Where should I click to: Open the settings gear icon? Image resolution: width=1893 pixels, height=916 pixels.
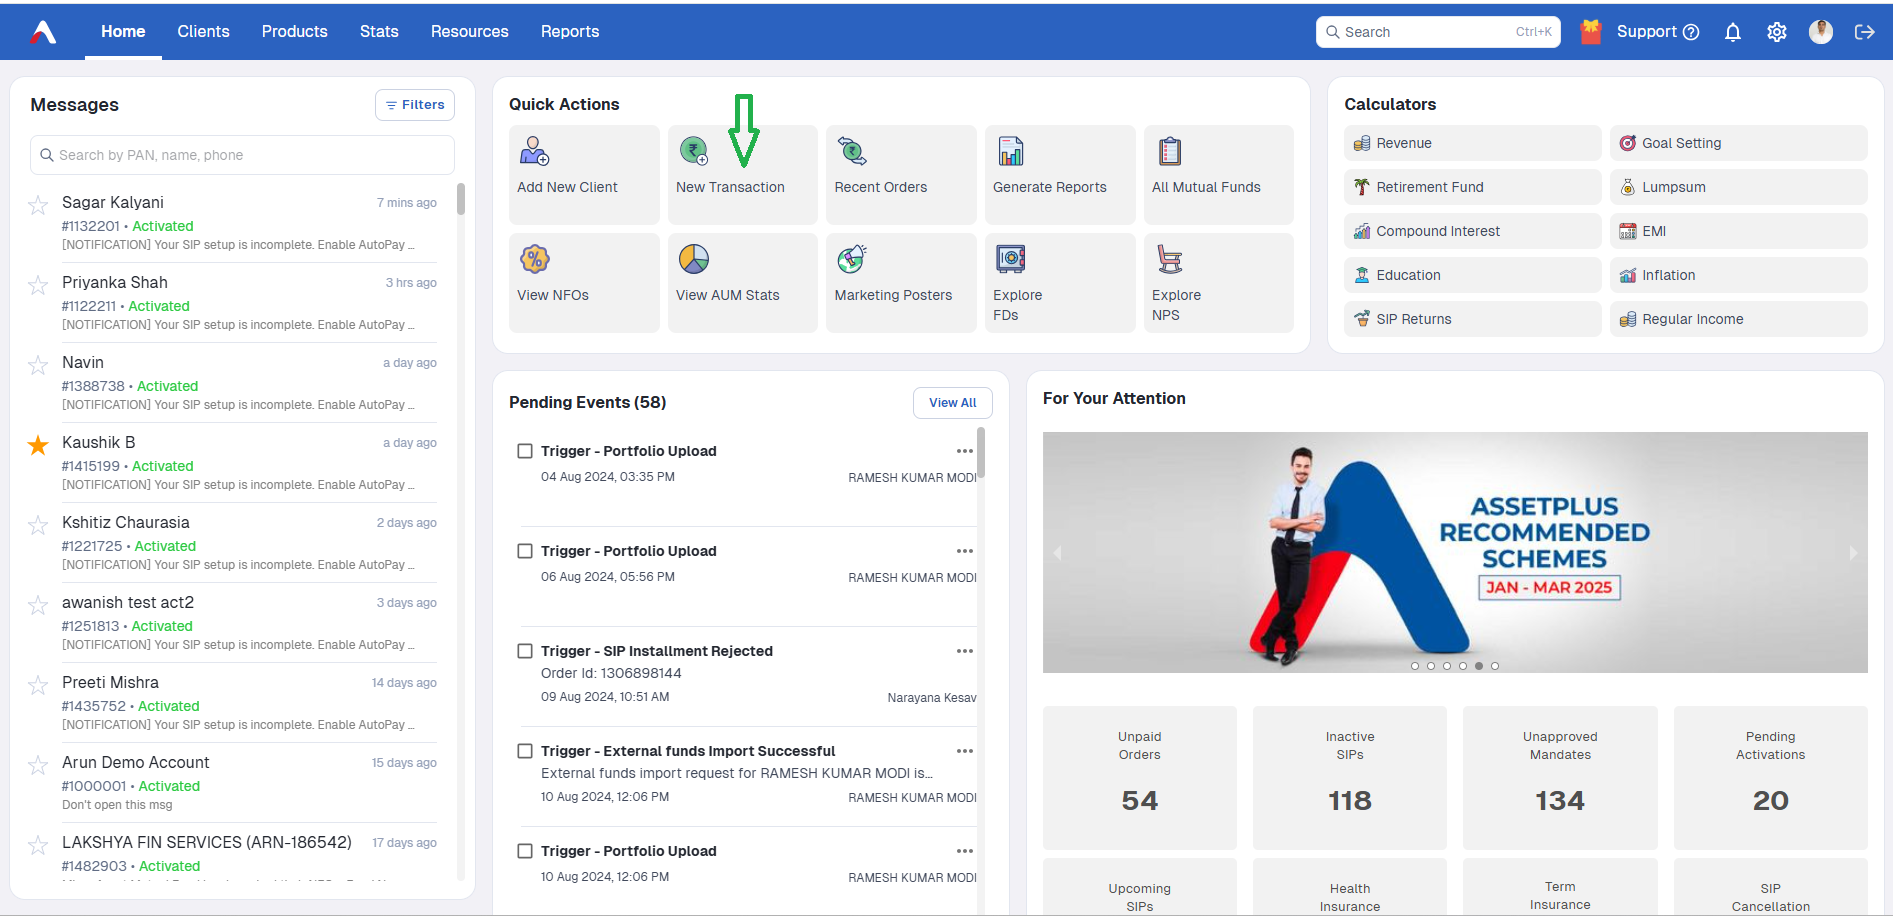coord(1777,32)
